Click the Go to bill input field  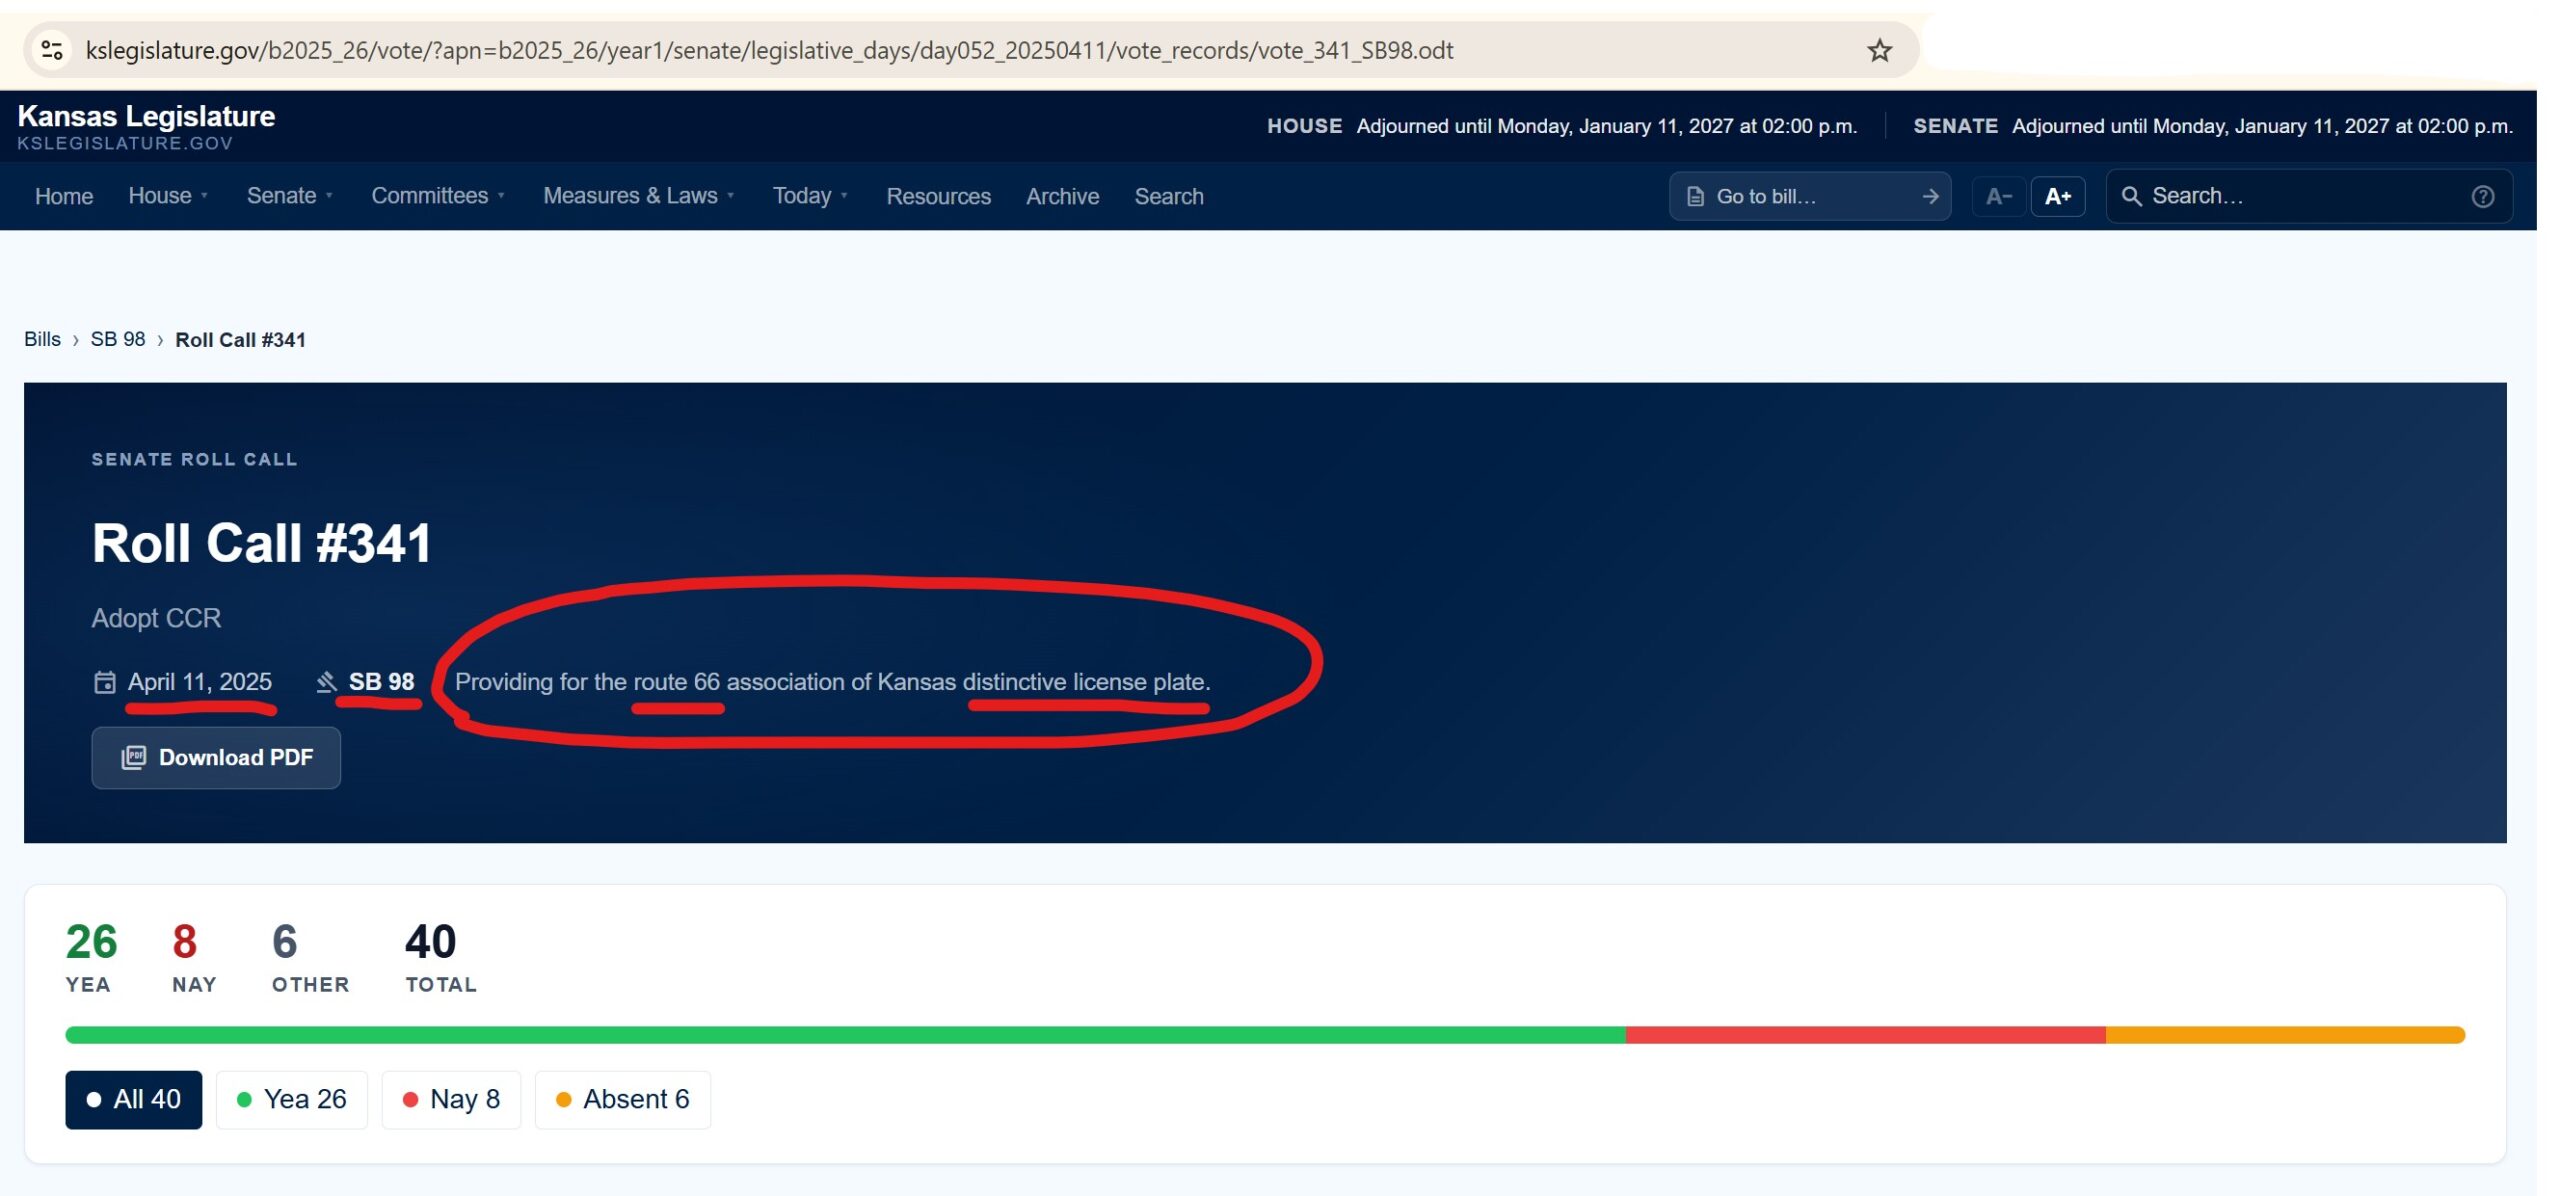point(1810,197)
